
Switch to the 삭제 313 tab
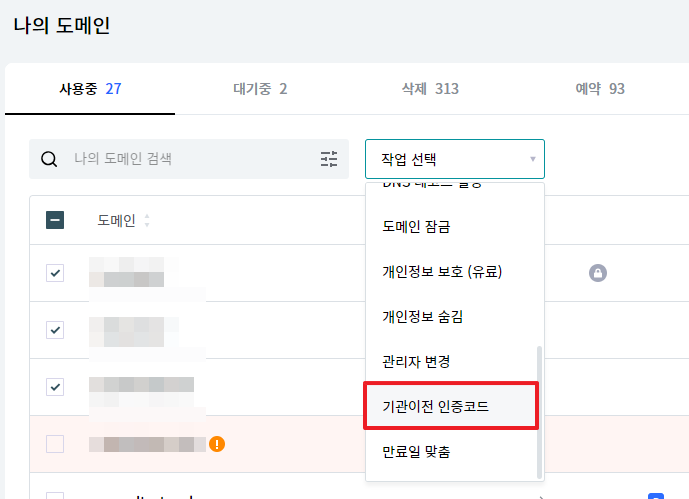pos(430,89)
